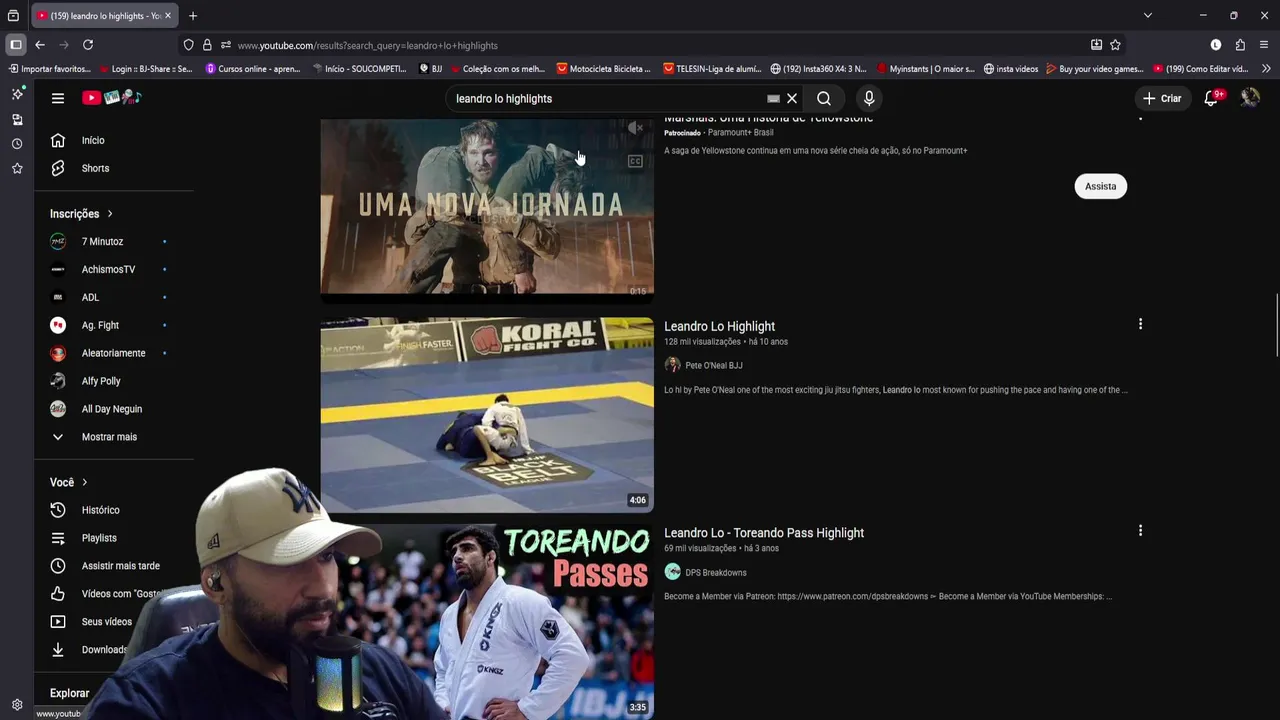Screen dimensions: 1280x720
Task: Open the YouTube hamburger guide menu
Action: coord(58,98)
